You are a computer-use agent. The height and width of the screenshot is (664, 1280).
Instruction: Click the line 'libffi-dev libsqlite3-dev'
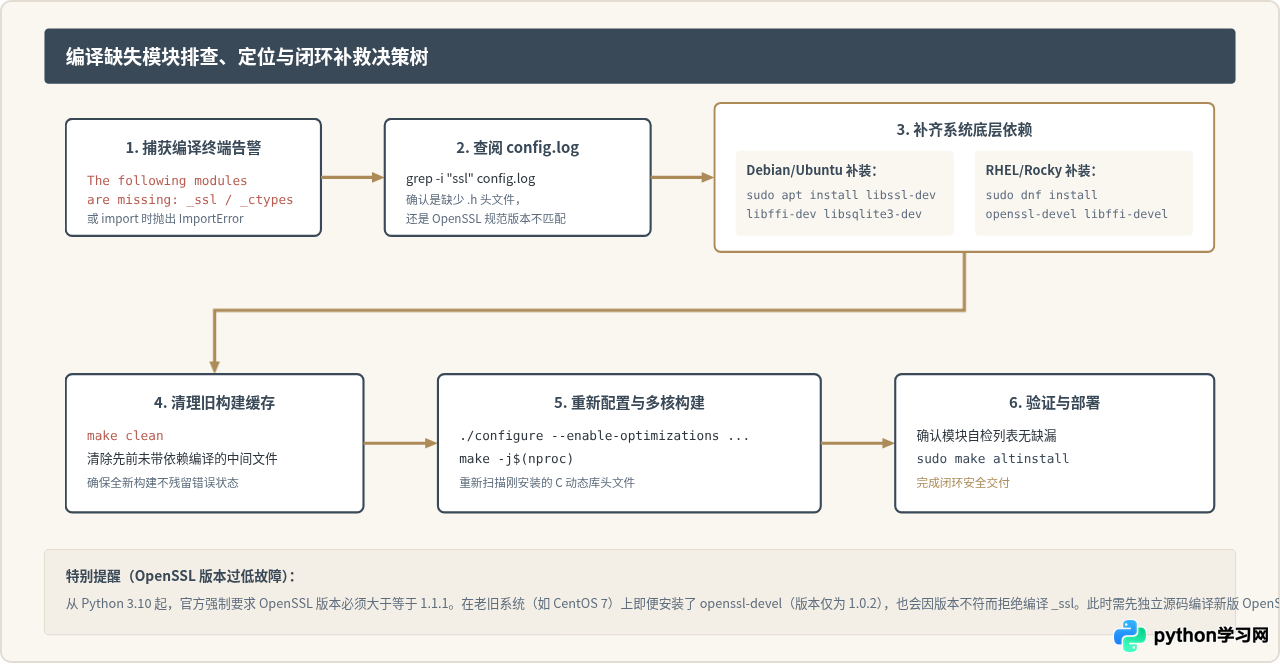[x=834, y=214]
